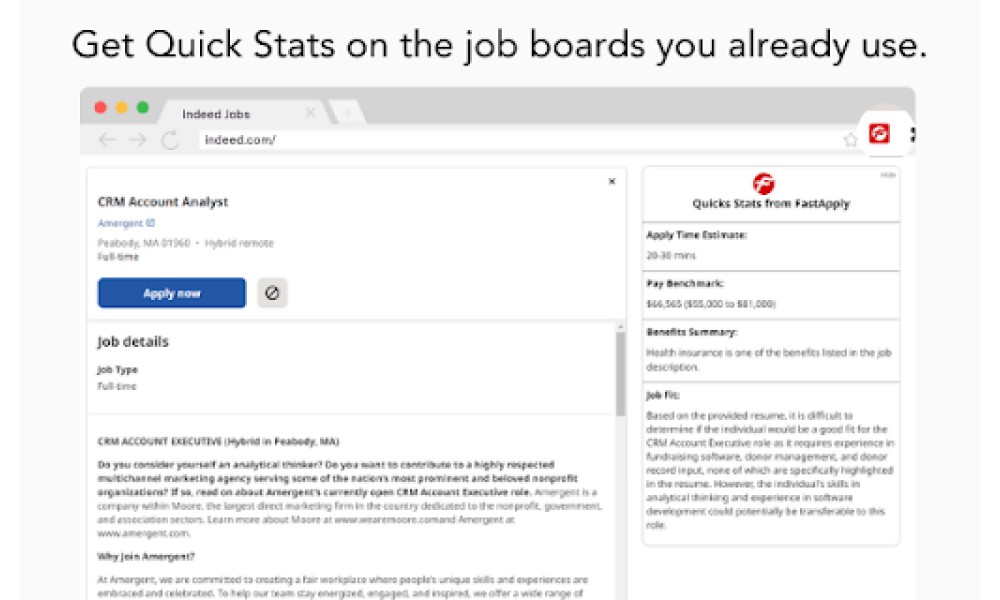Open the Amergent company link
The height and width of the screenshot is (600, 1000).
(120, 223)
